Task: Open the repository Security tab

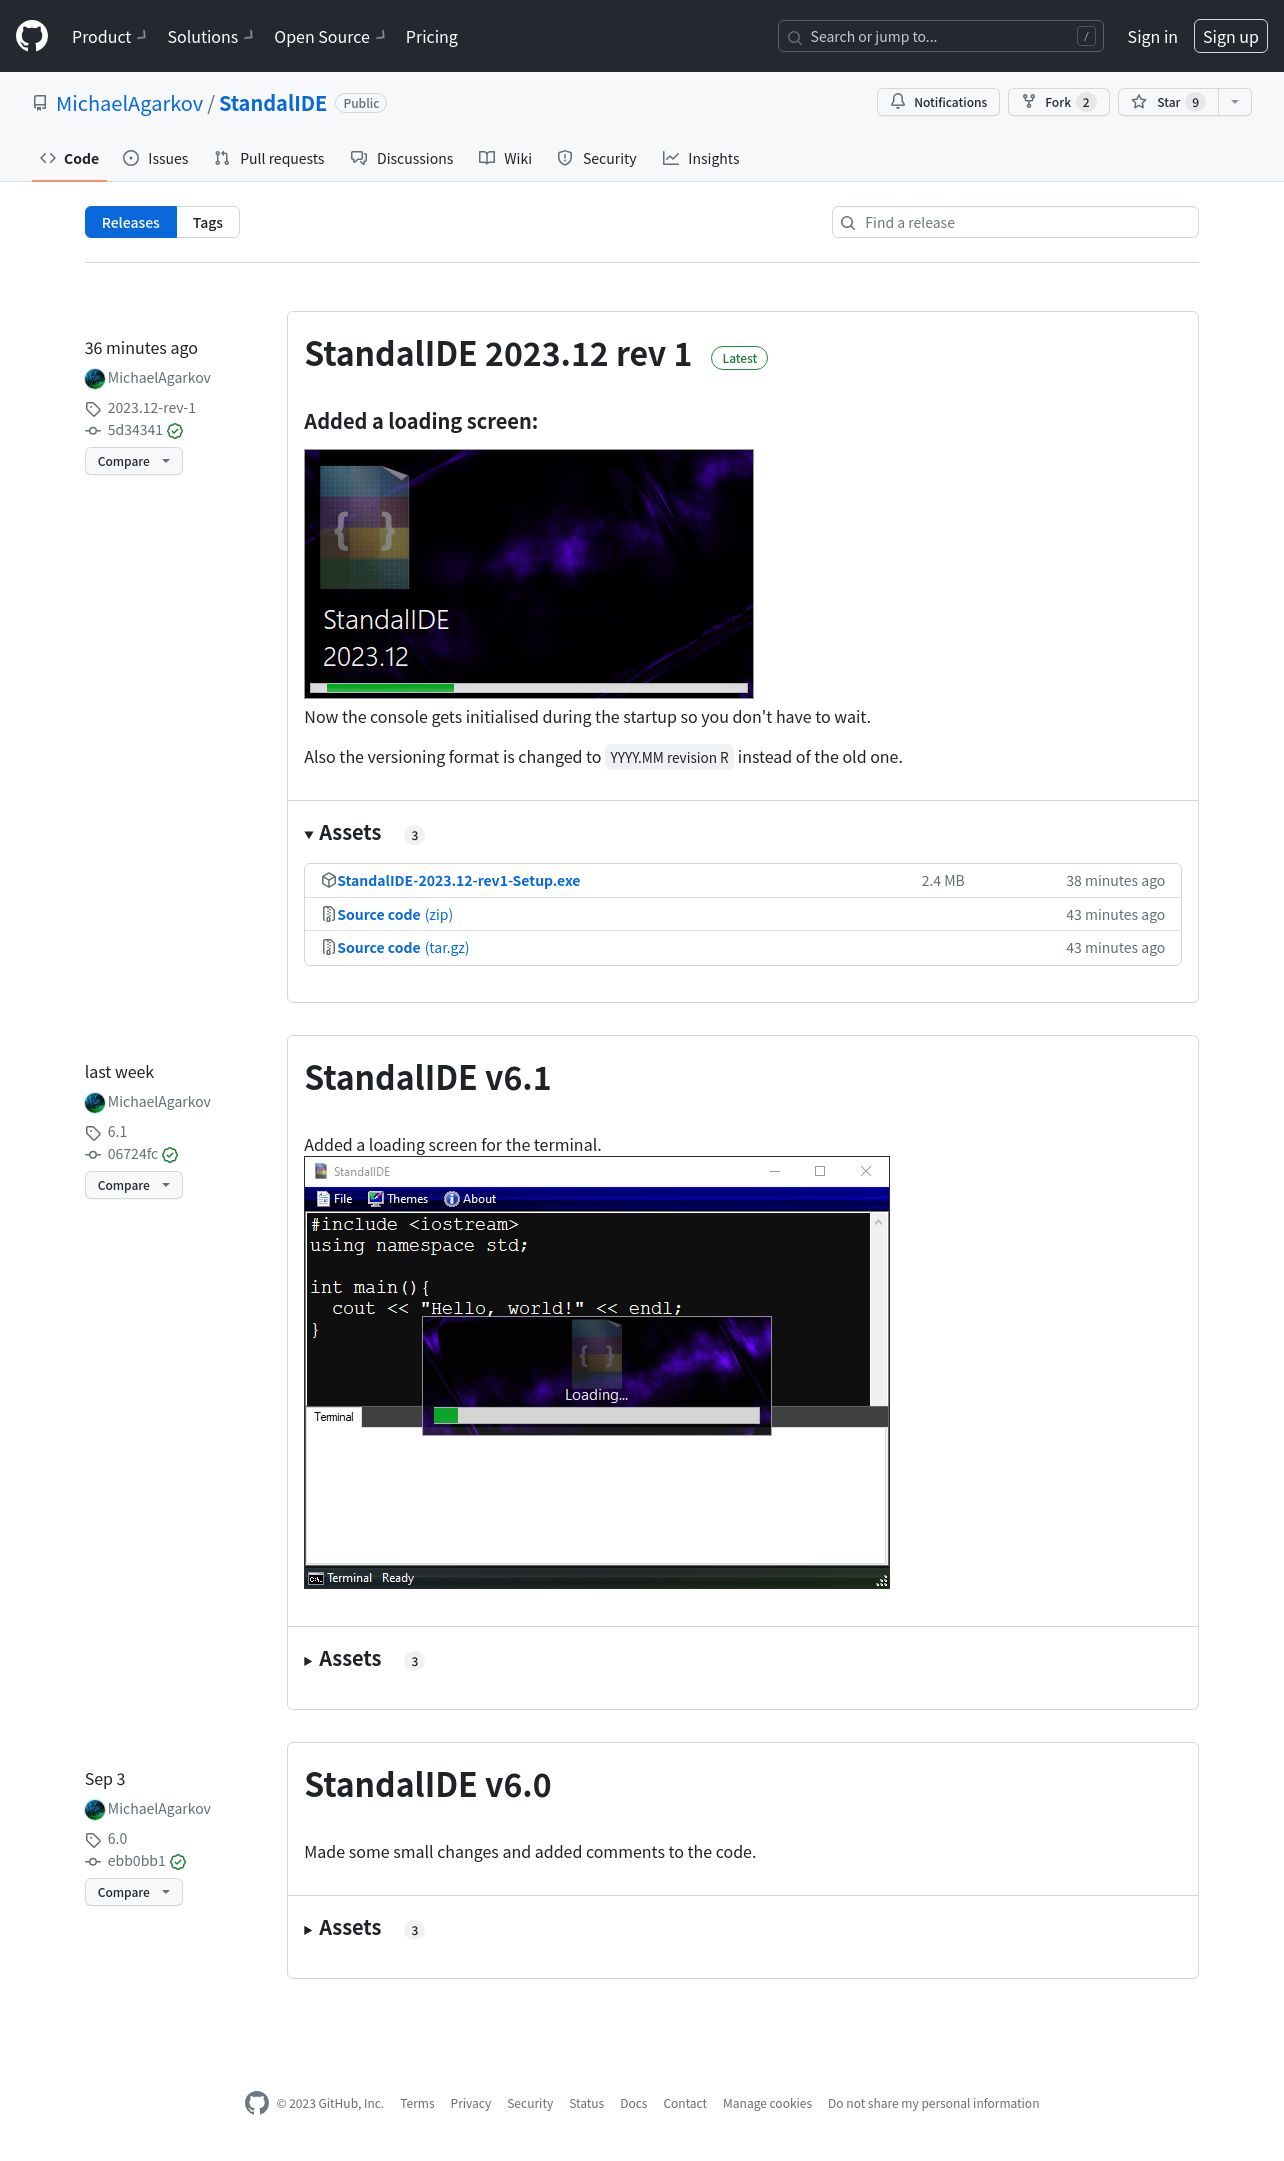Action: [597, 158]
